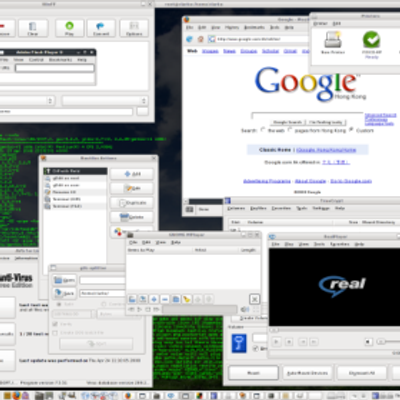Click the blue add icon in GNOME MPlayer

pos(154,299)
